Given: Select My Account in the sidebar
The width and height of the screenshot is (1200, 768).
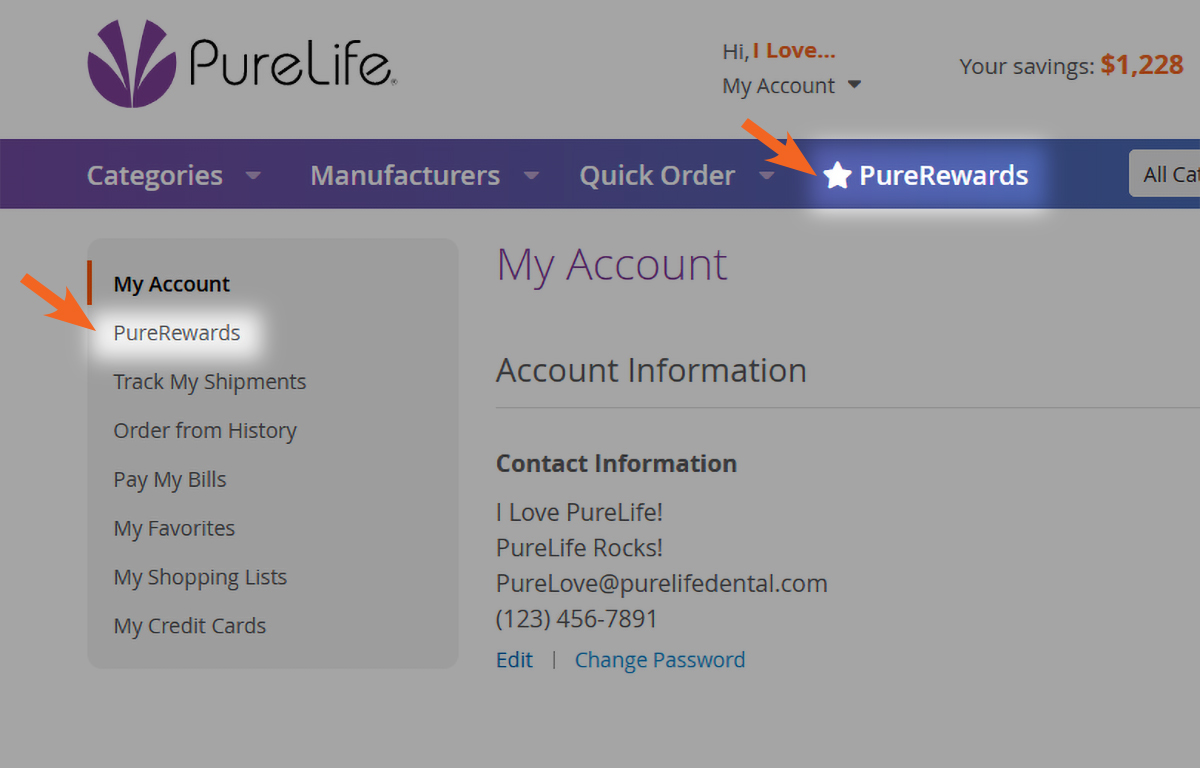Looking at the screenshot, I should [172, 284].
